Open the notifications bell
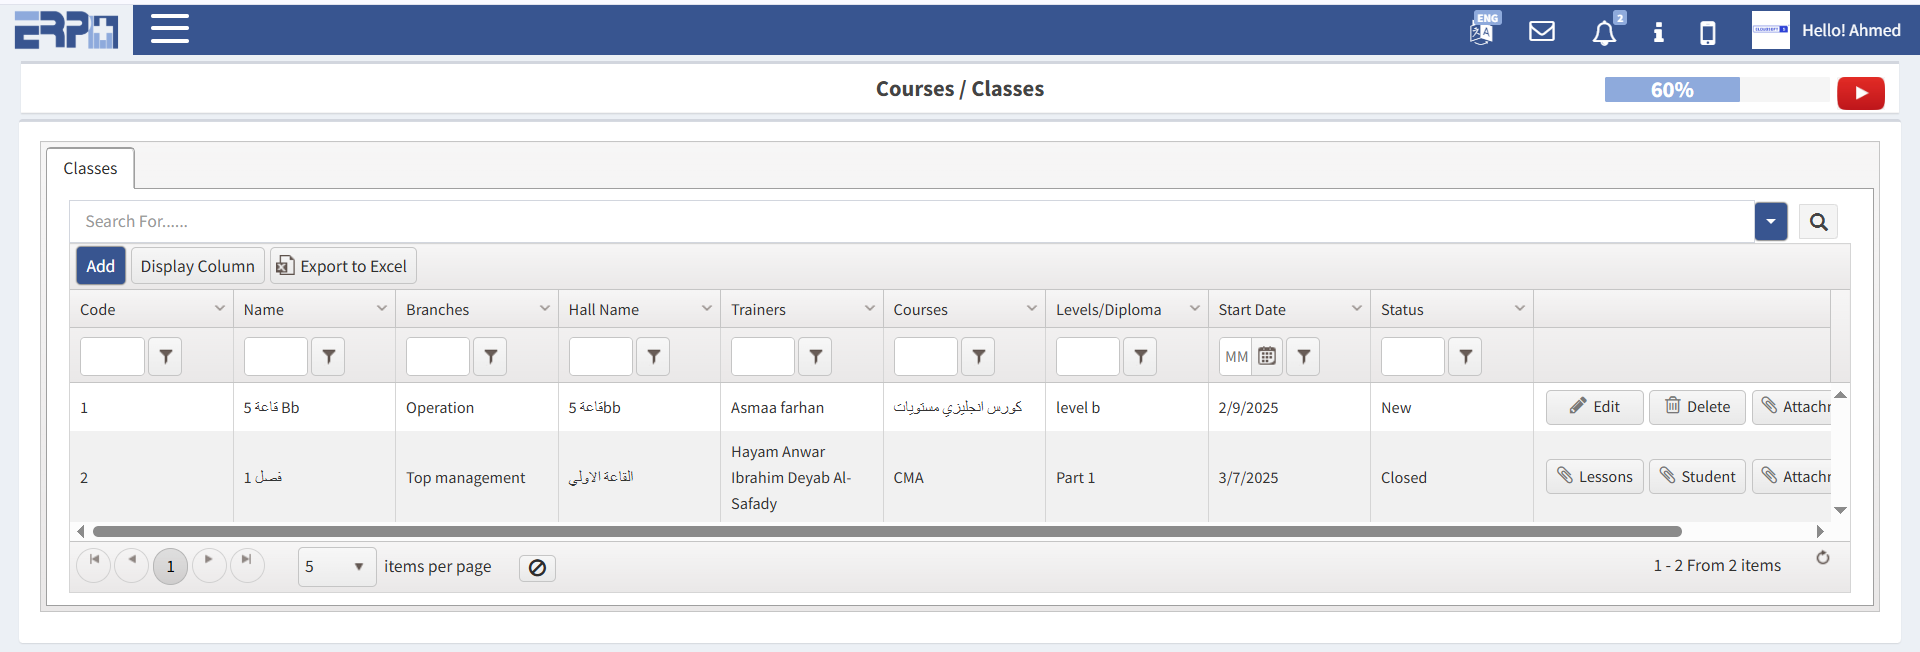 [x=1604, y=33]
